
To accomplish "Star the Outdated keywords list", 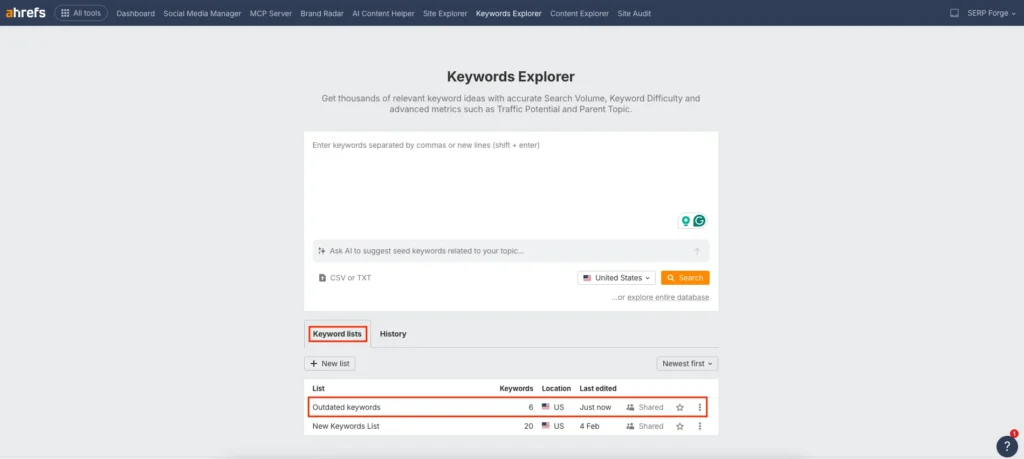I will (680, 407).
